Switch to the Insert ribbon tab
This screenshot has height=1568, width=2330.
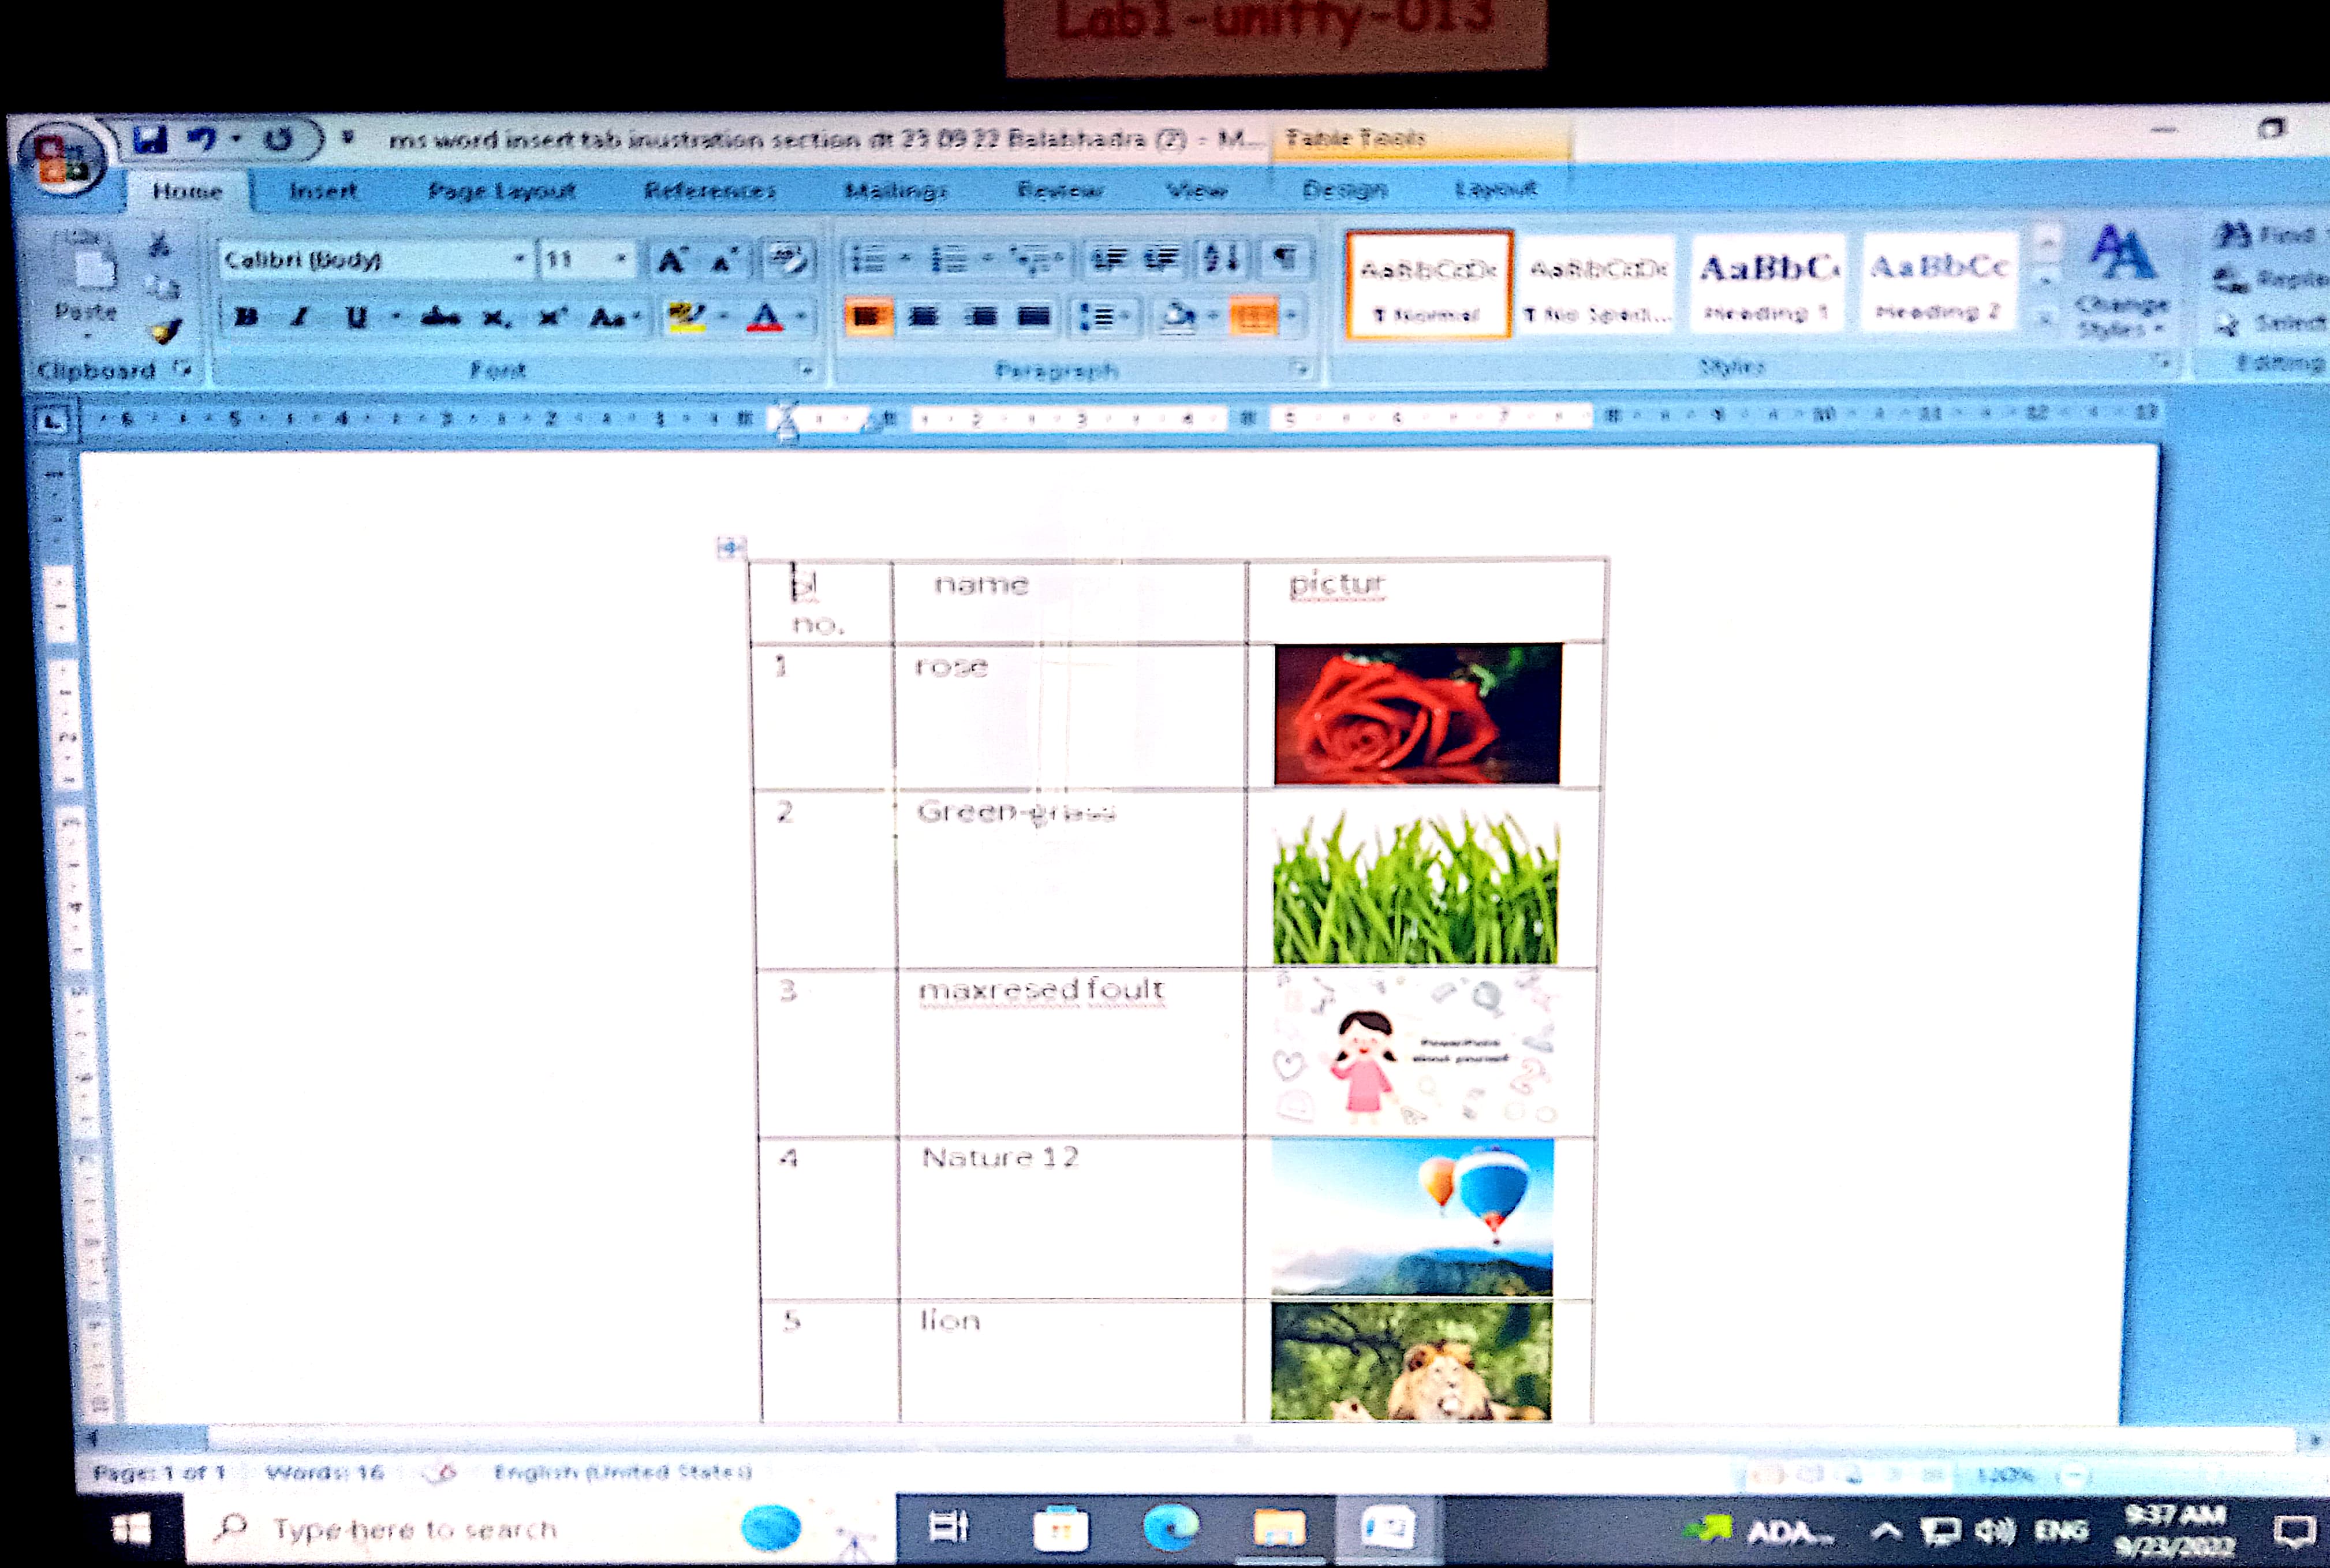click(x=322, y=191)
